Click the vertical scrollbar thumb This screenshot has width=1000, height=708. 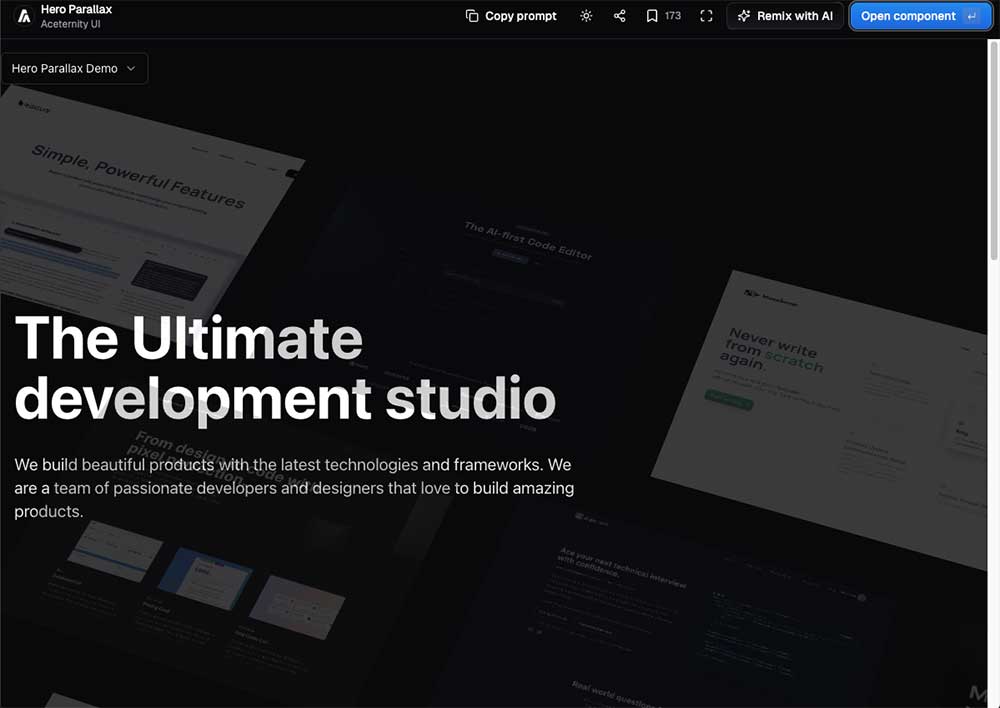coord(994,150)
